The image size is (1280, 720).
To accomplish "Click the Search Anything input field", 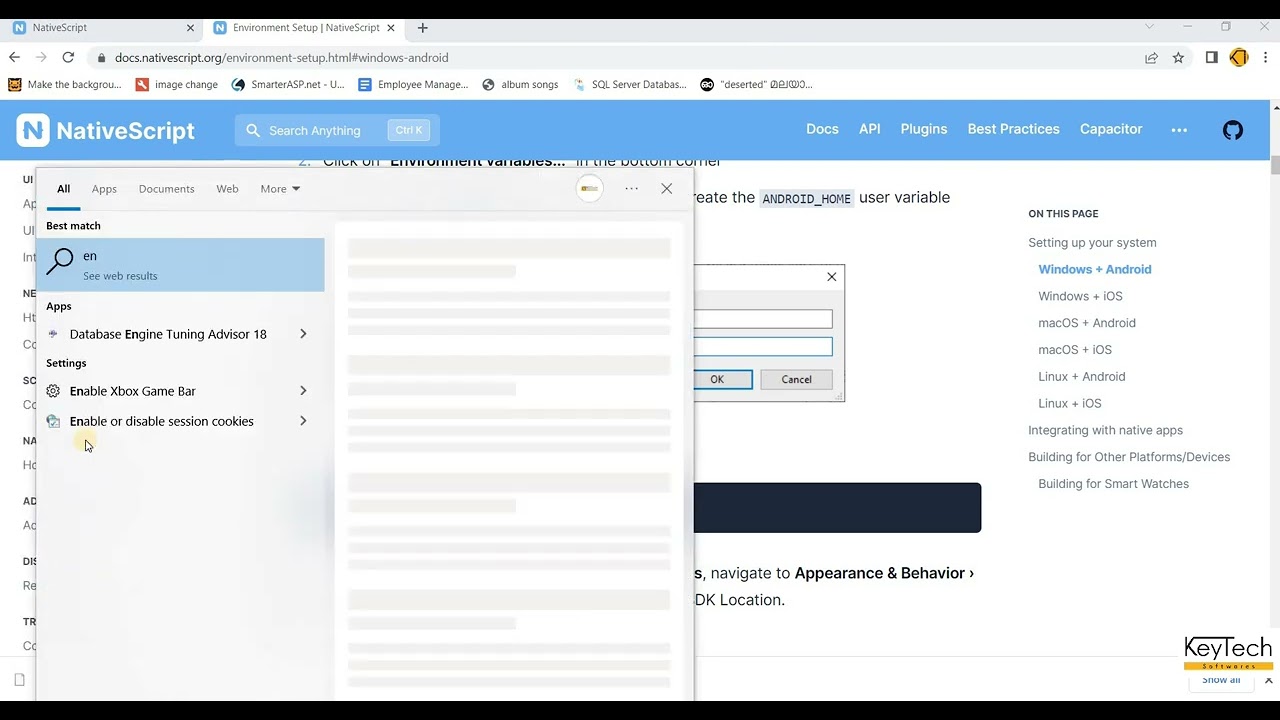I will (x=337, y=130).
